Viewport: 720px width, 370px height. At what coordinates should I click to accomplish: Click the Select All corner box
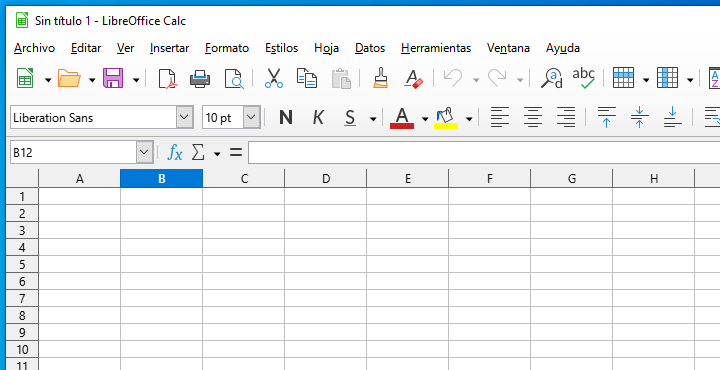(22, 178)
